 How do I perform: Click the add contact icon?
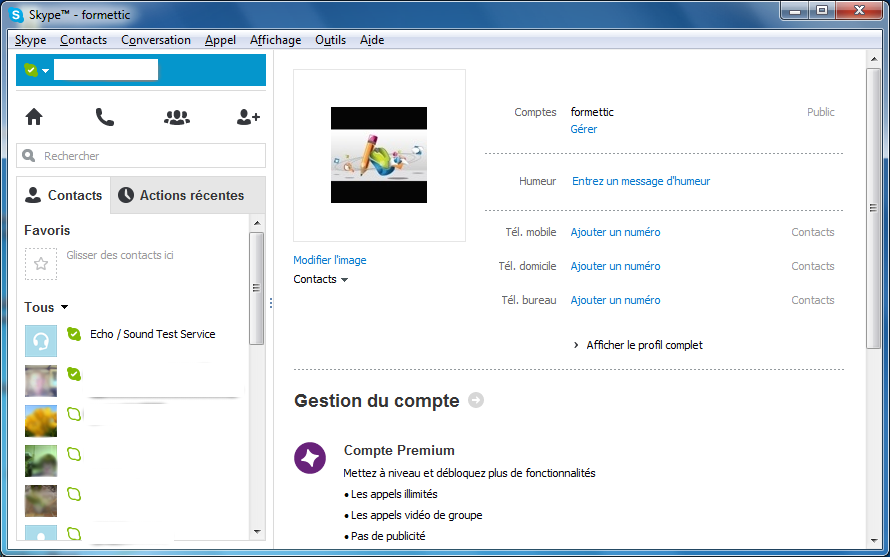[x=248, y=117]
